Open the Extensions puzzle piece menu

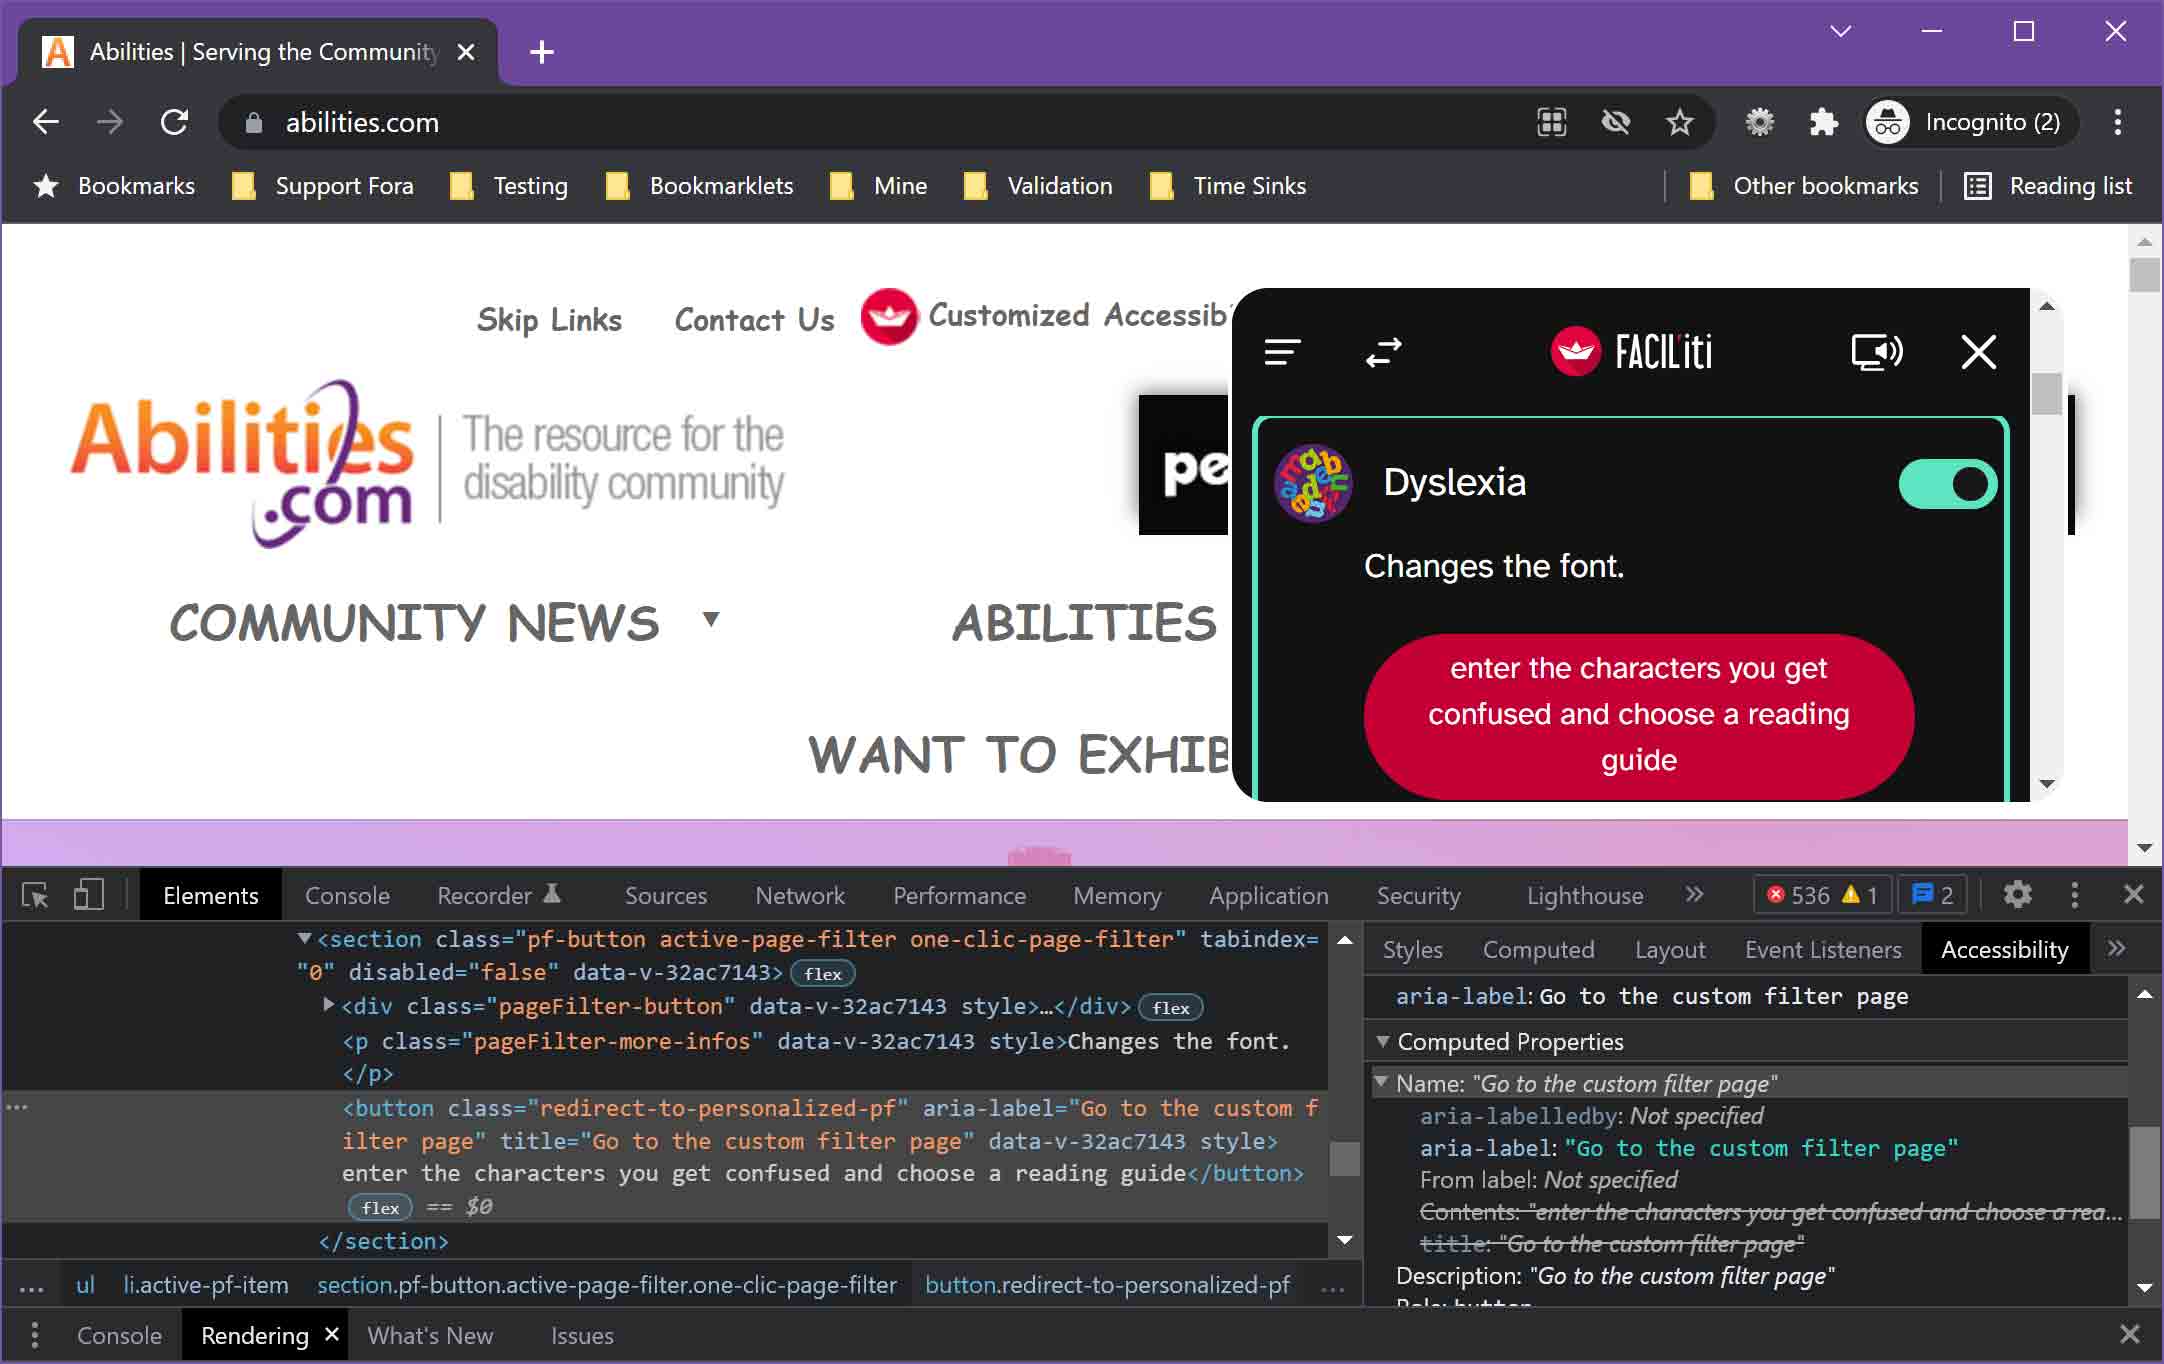(x=1823, y=122)
